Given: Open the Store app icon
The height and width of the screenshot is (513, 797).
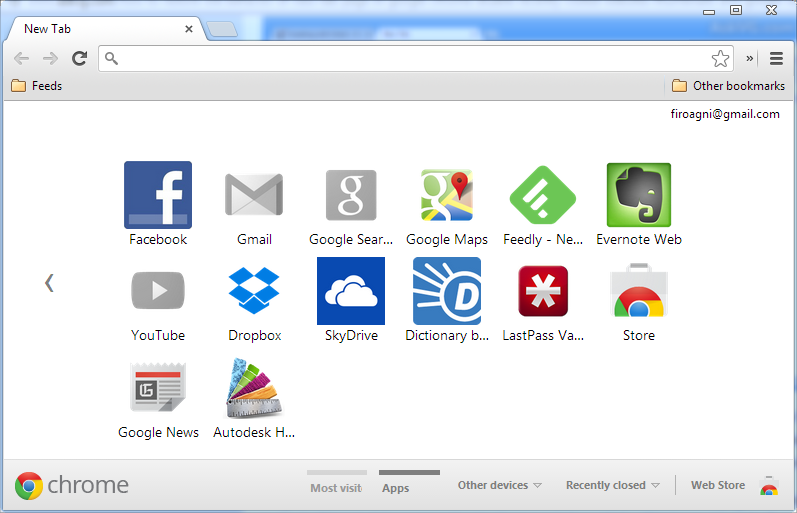Looking at the screenshot, I should click(x=639, y=291).
